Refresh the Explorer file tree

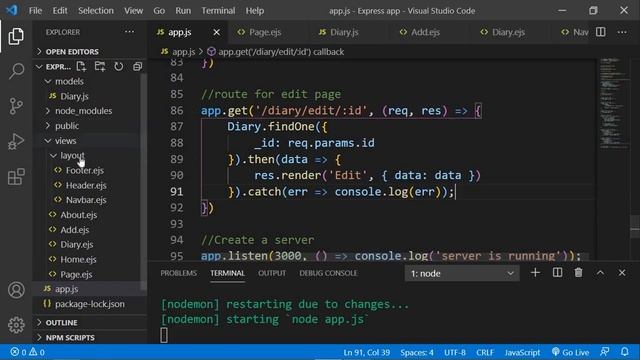click(118, 66)
